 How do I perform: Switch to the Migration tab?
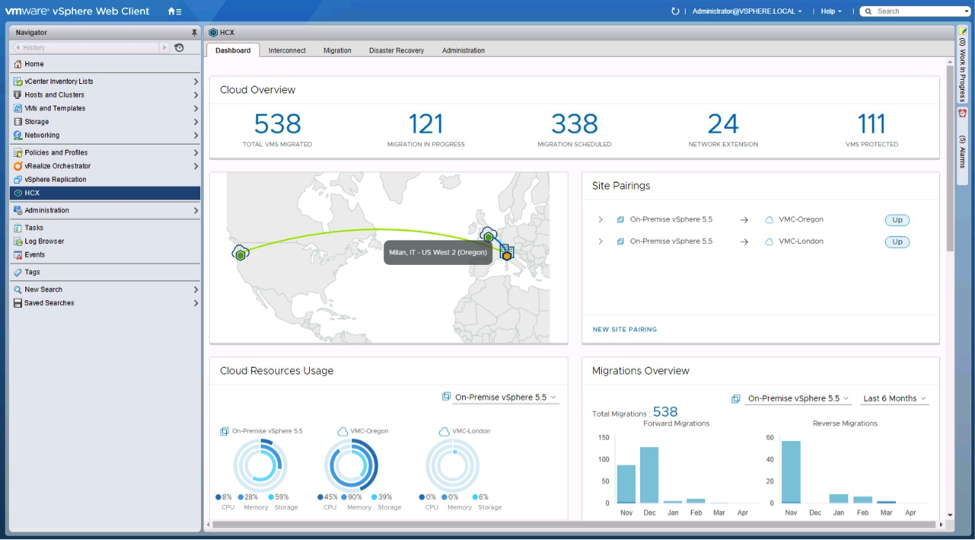coord(337,50)
